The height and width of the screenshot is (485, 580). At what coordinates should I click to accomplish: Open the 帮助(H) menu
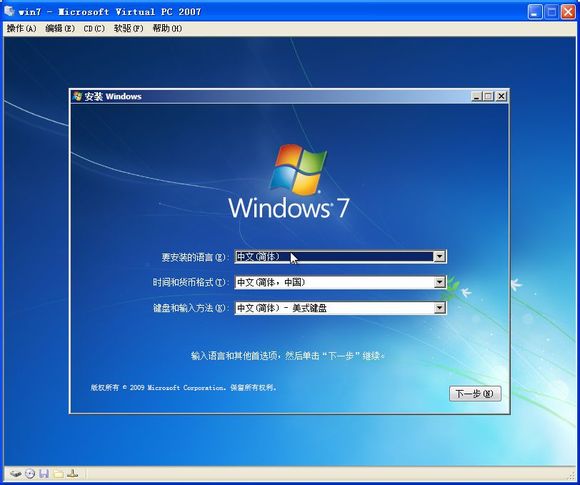167,28
